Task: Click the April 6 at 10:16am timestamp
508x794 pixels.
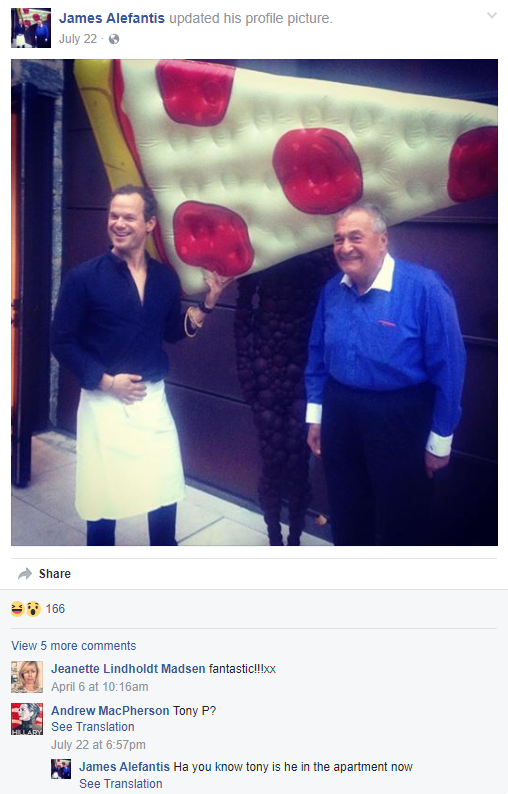Action: click(100, 687)
